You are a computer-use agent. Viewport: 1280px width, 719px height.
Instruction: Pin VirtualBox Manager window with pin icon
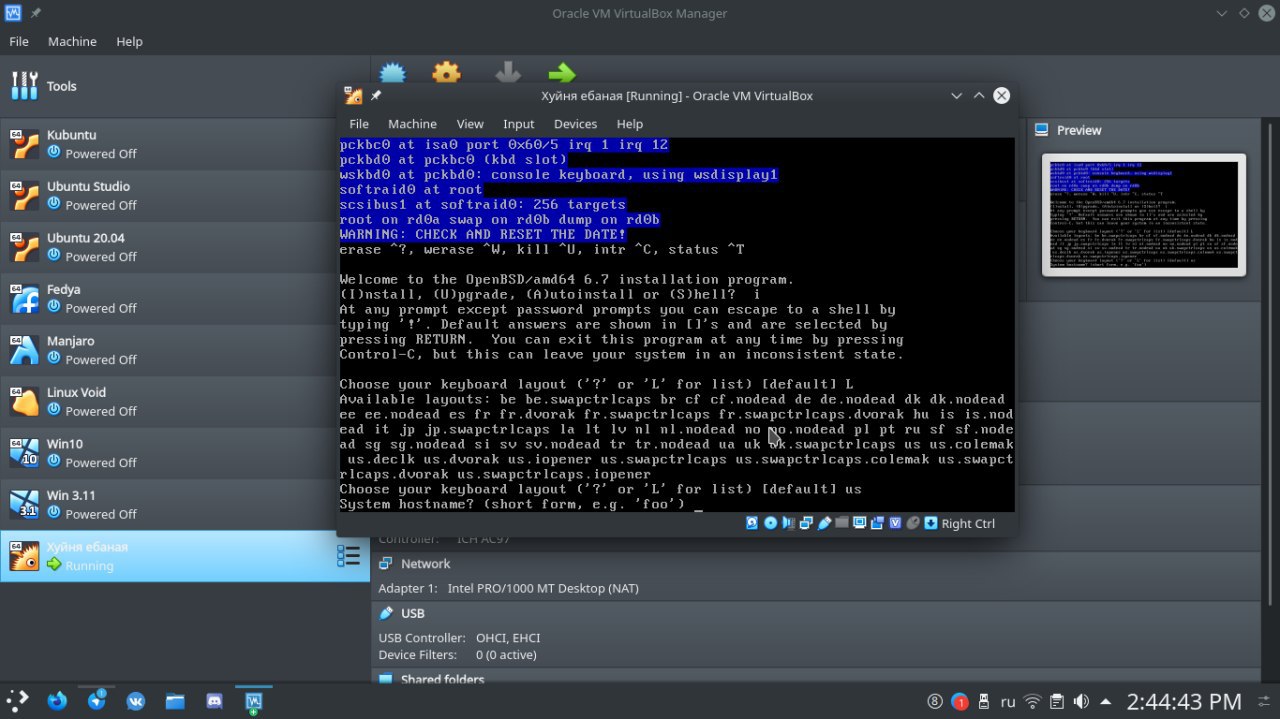(x=36, y=13)
